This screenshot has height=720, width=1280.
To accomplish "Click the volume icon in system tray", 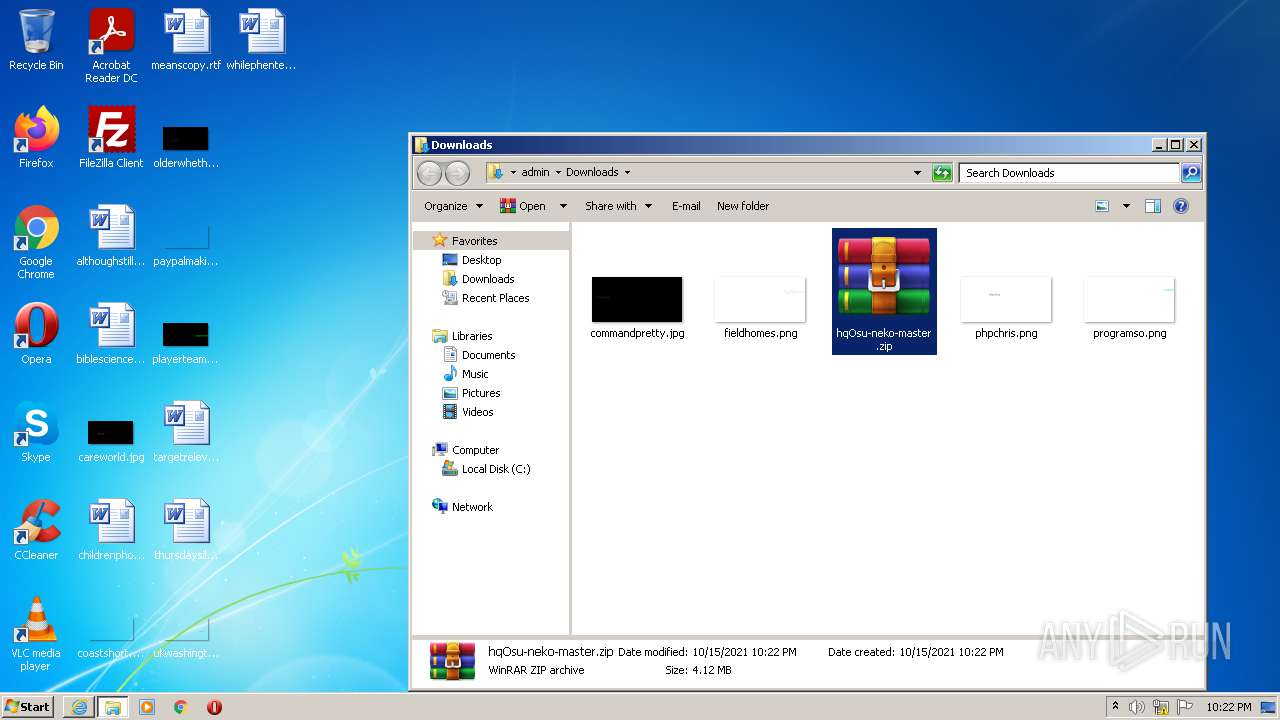I will pos(1137,707).
